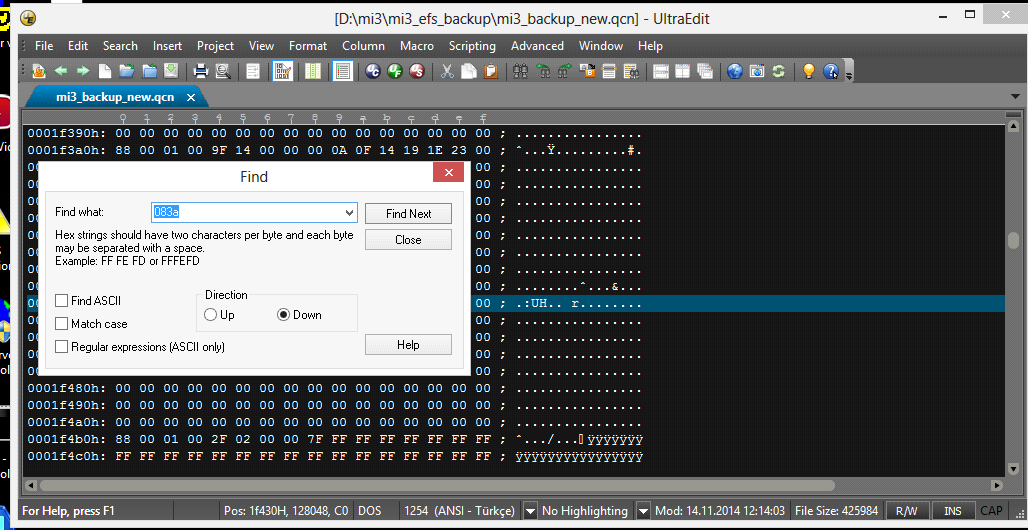This screenshot has width=1028, height=530.
Task: Click the globe web browser icon
Action: [734, 71]
